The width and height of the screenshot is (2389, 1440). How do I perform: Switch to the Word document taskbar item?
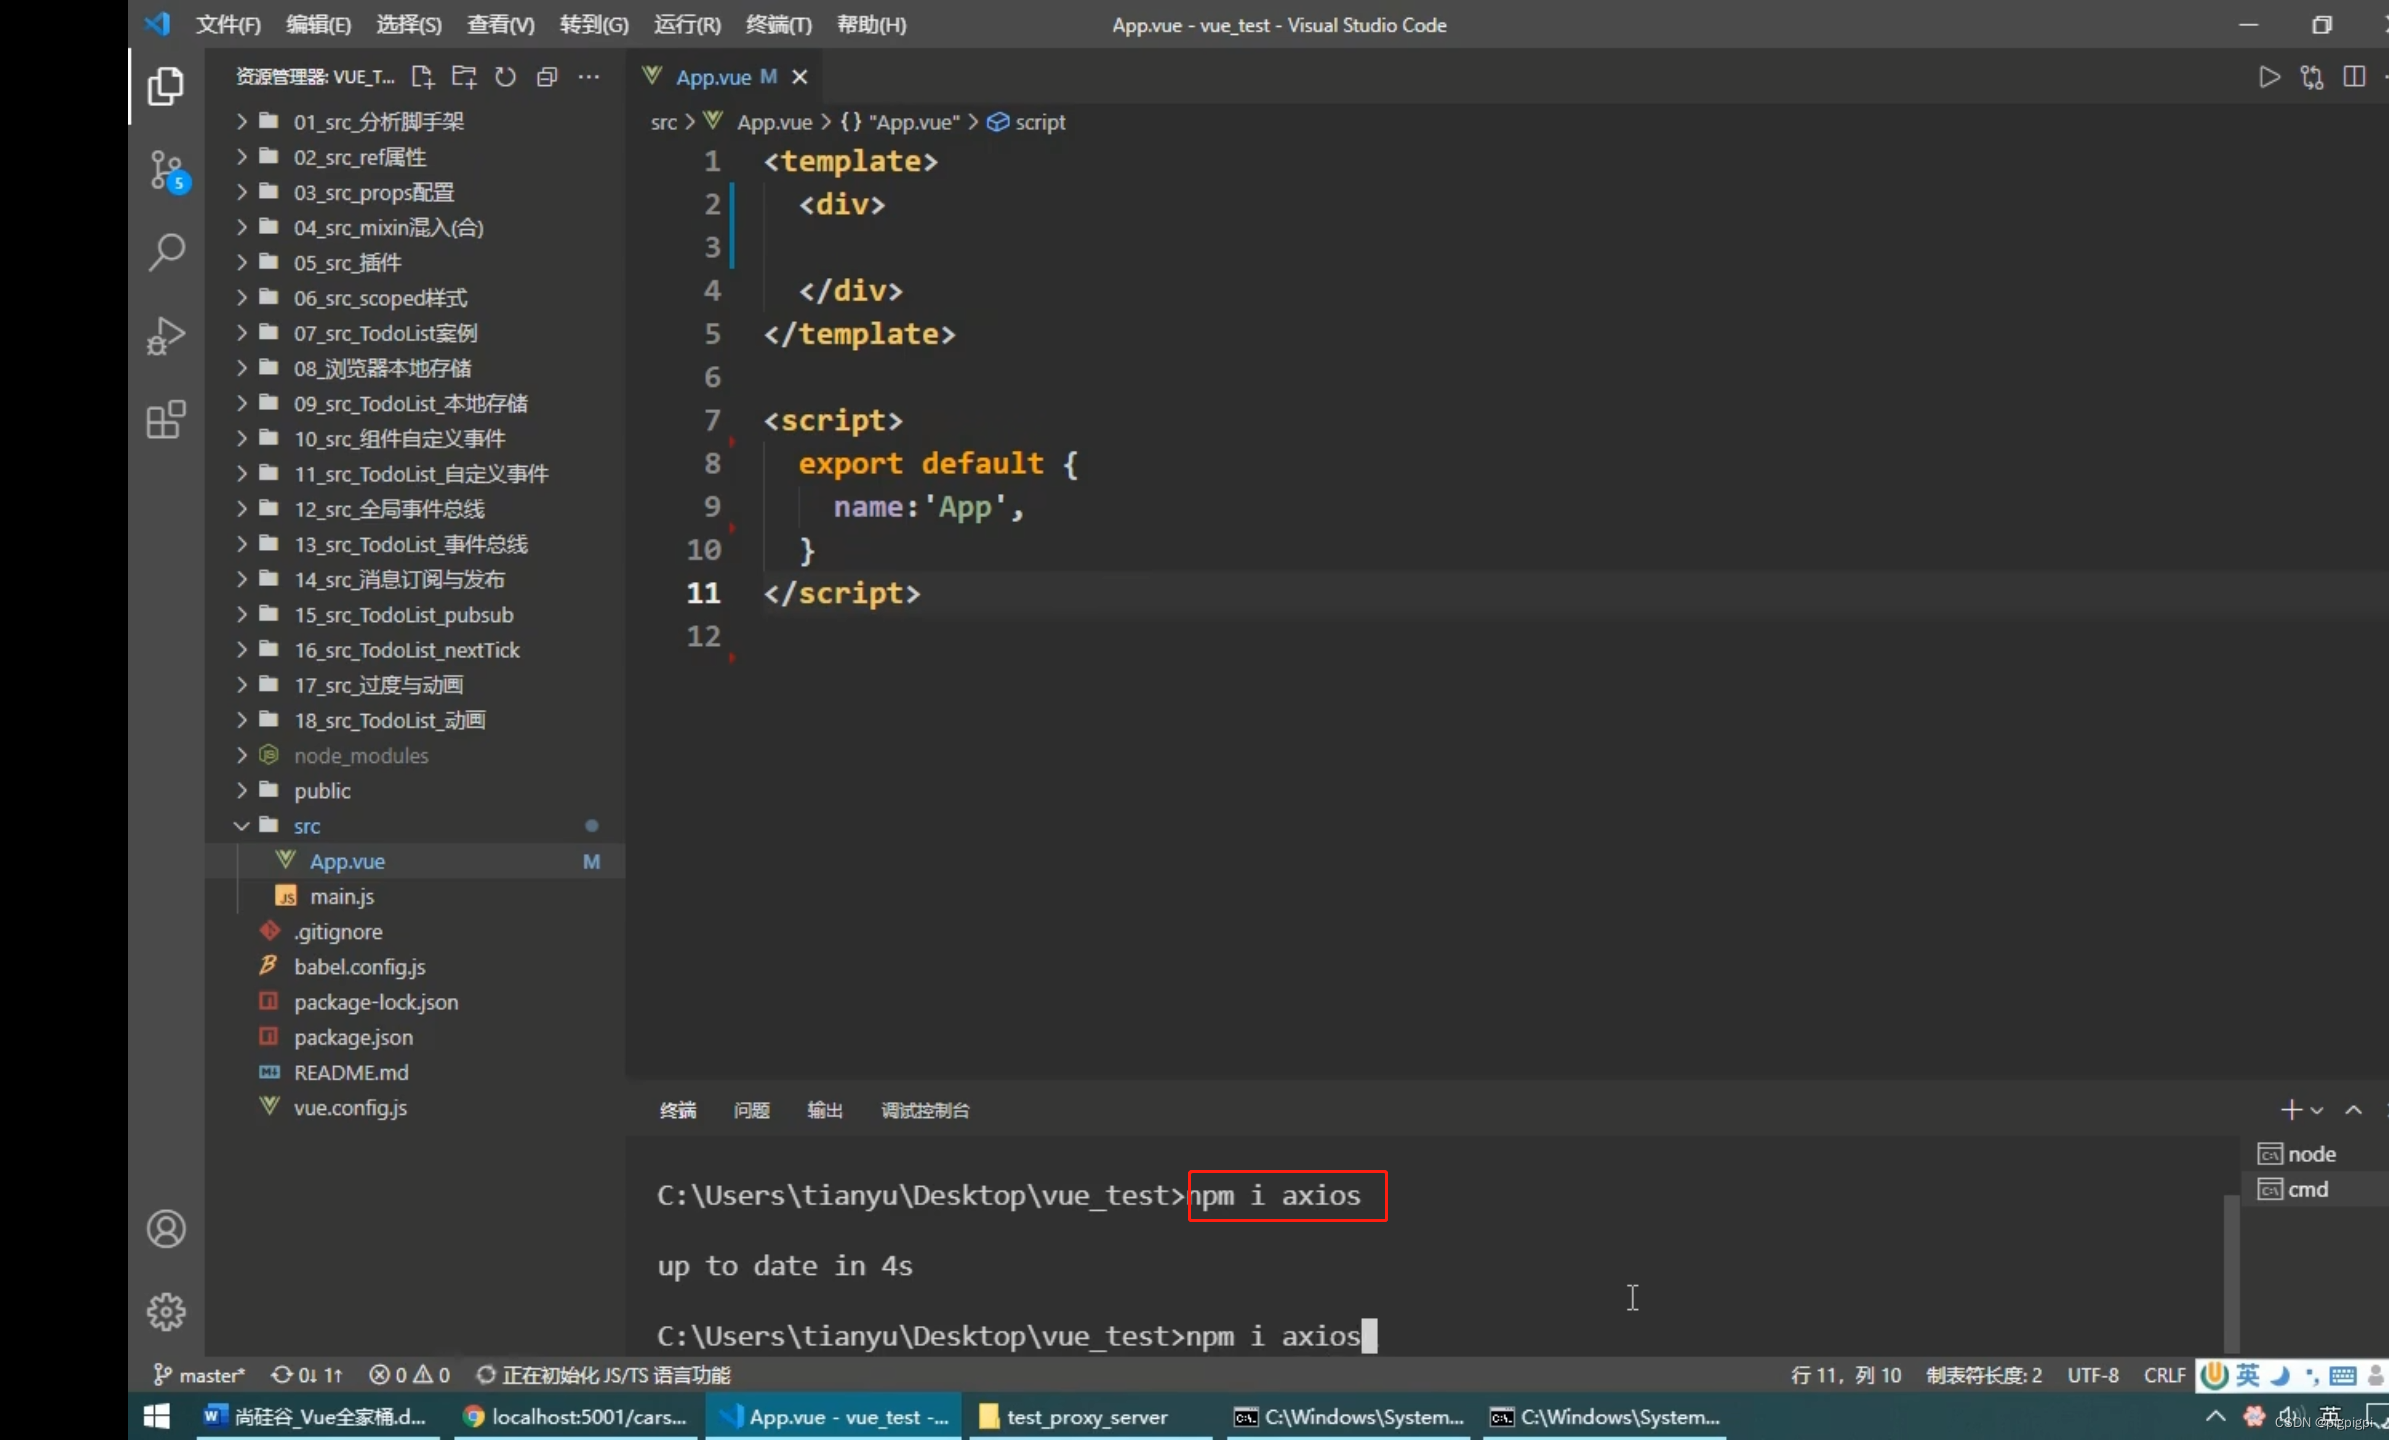[x=318, y=1416]
